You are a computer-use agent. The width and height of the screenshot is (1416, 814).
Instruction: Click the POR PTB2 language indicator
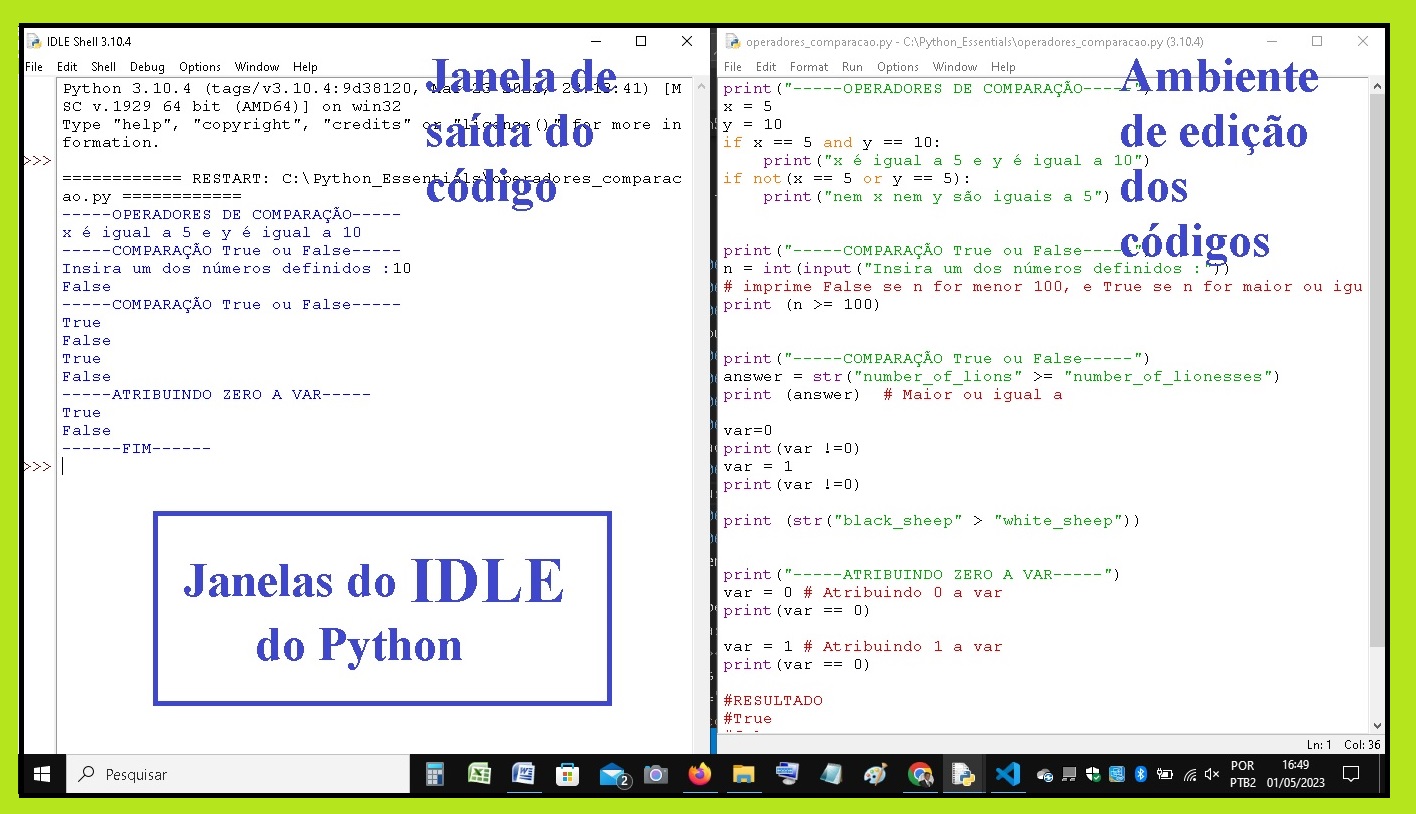coord(1243,774)
